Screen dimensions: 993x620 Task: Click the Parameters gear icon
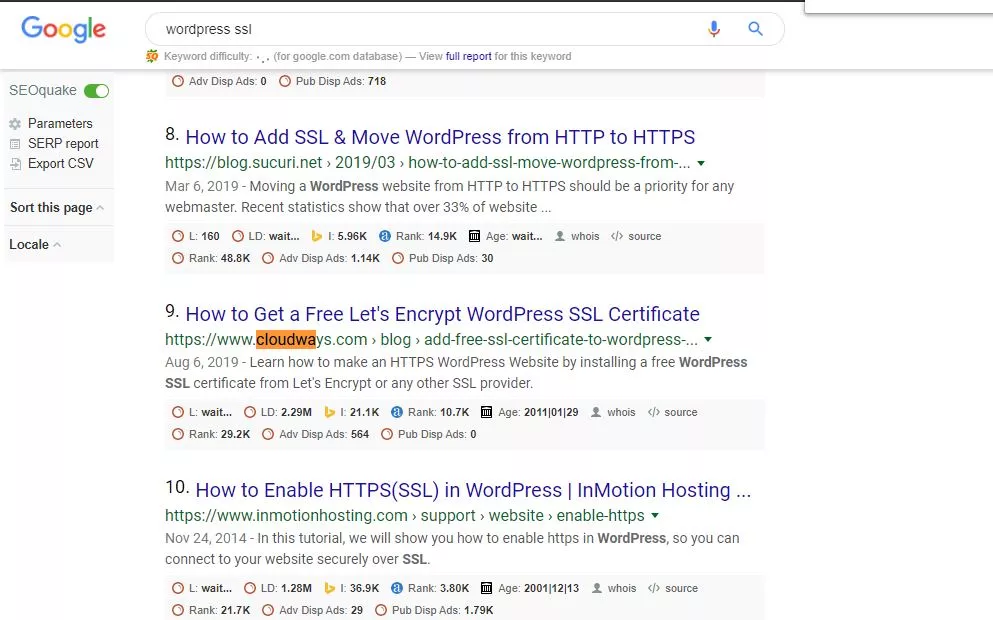click(15, 123)
